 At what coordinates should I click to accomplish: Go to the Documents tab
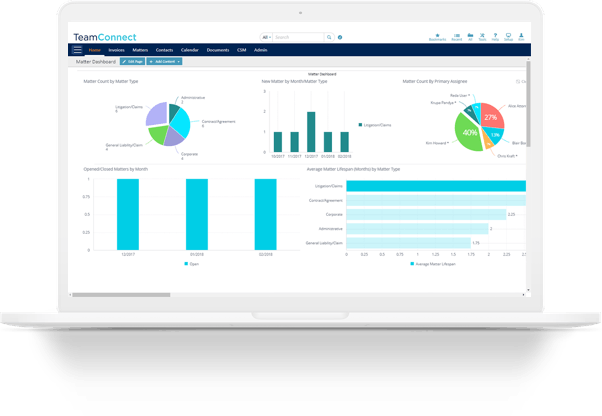point(218,50)
